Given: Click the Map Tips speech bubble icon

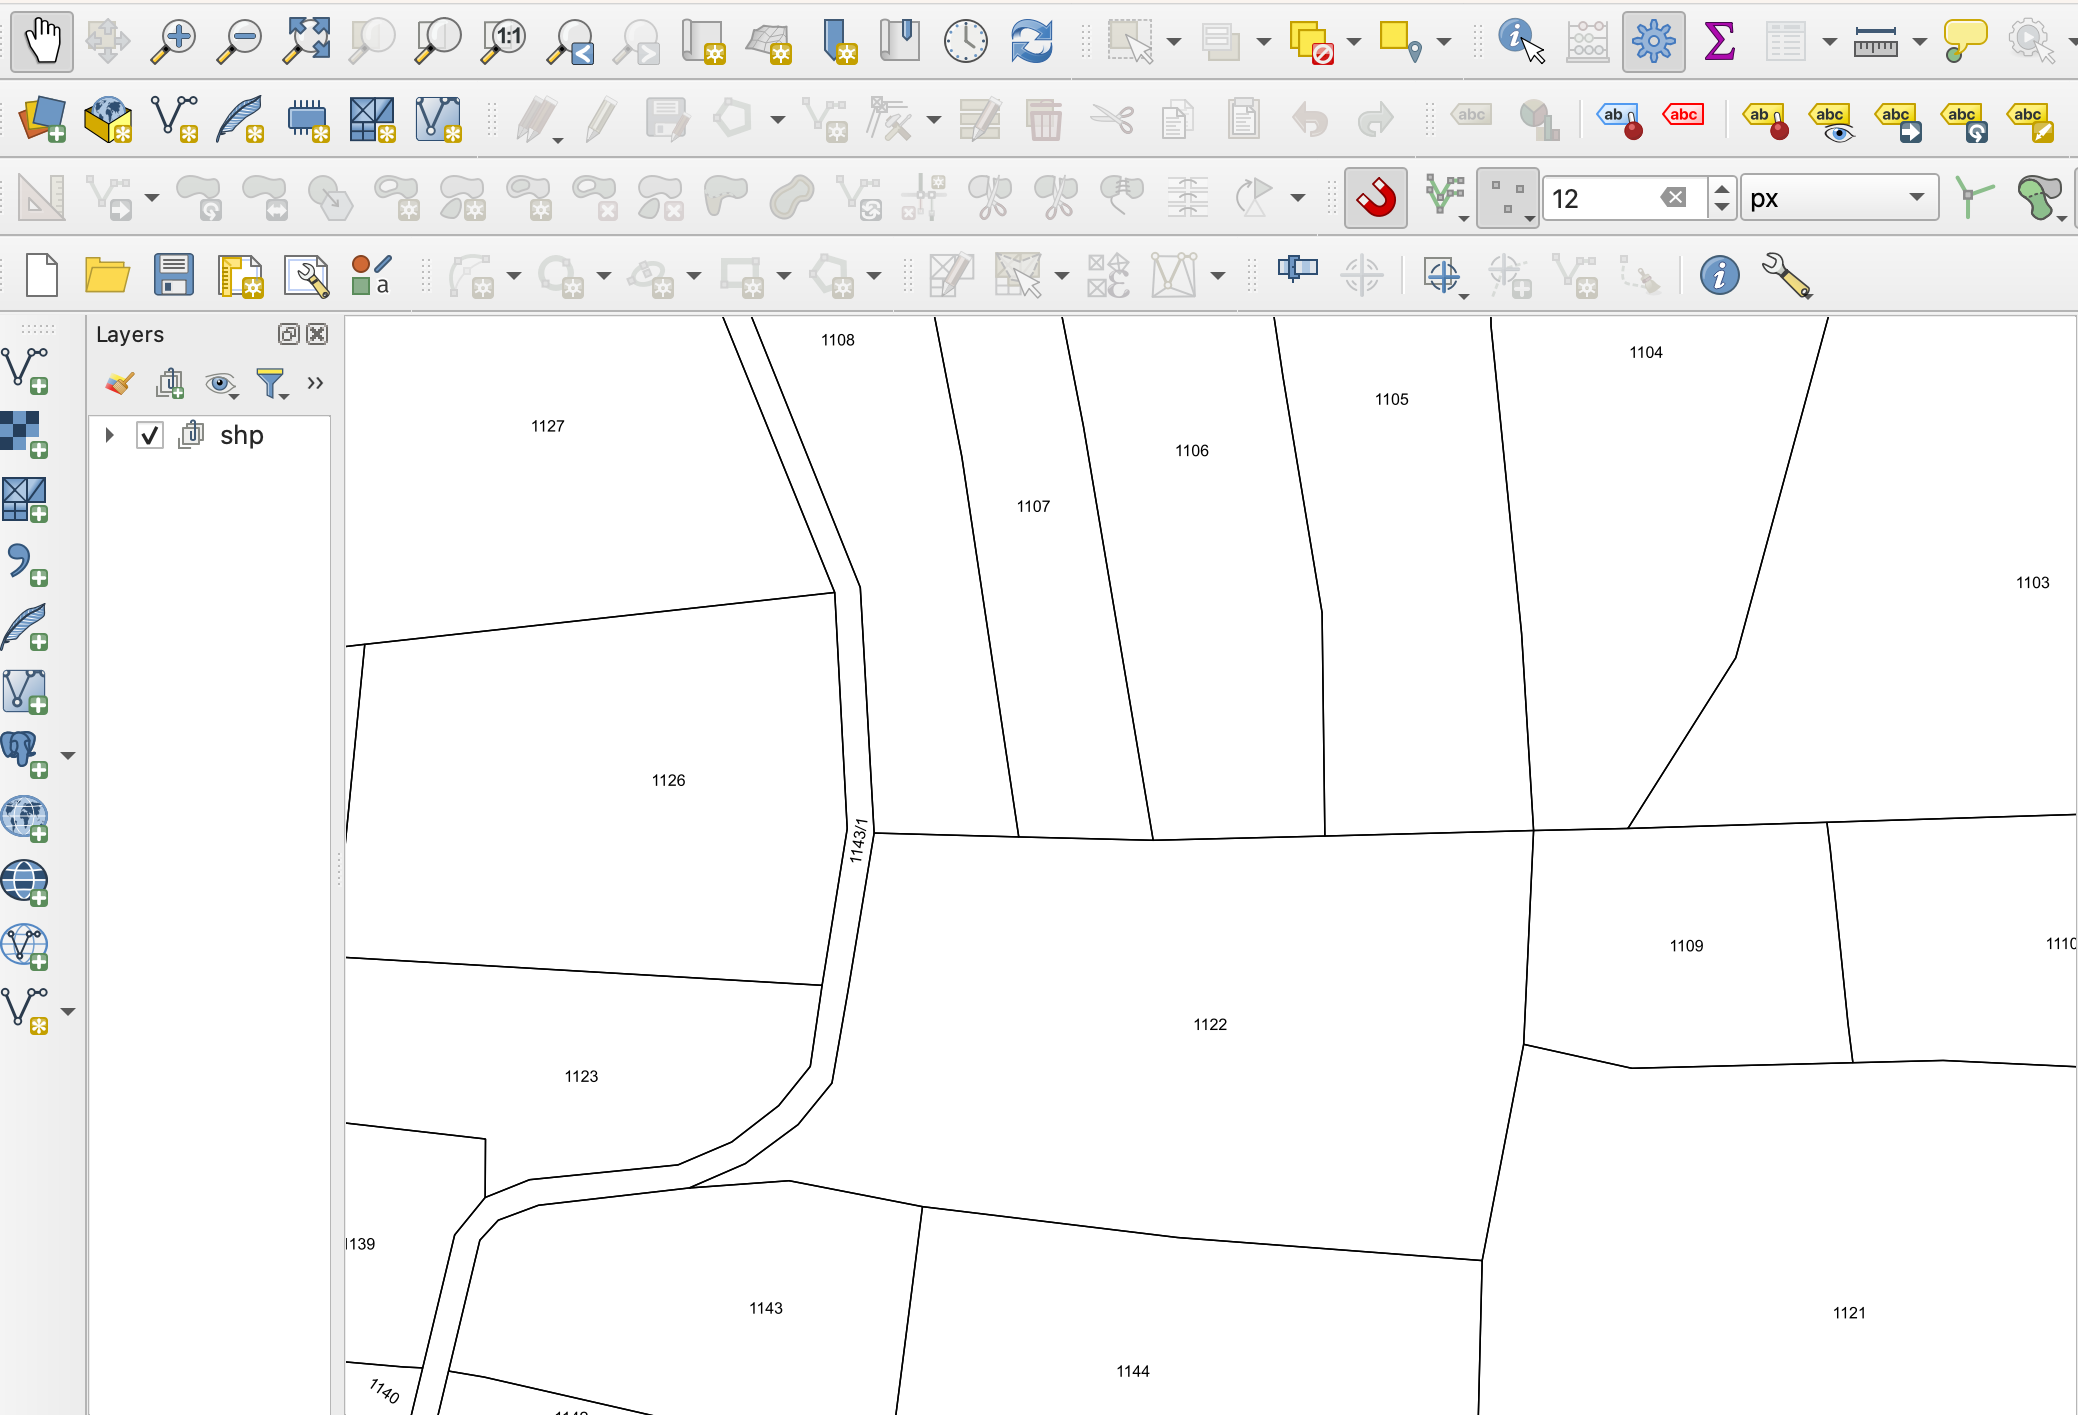Looking at the screenshot, I should click(1964, 41).
